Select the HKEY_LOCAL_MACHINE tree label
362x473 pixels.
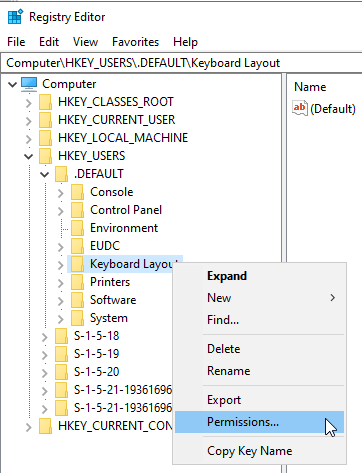click(x=123, y=138)
